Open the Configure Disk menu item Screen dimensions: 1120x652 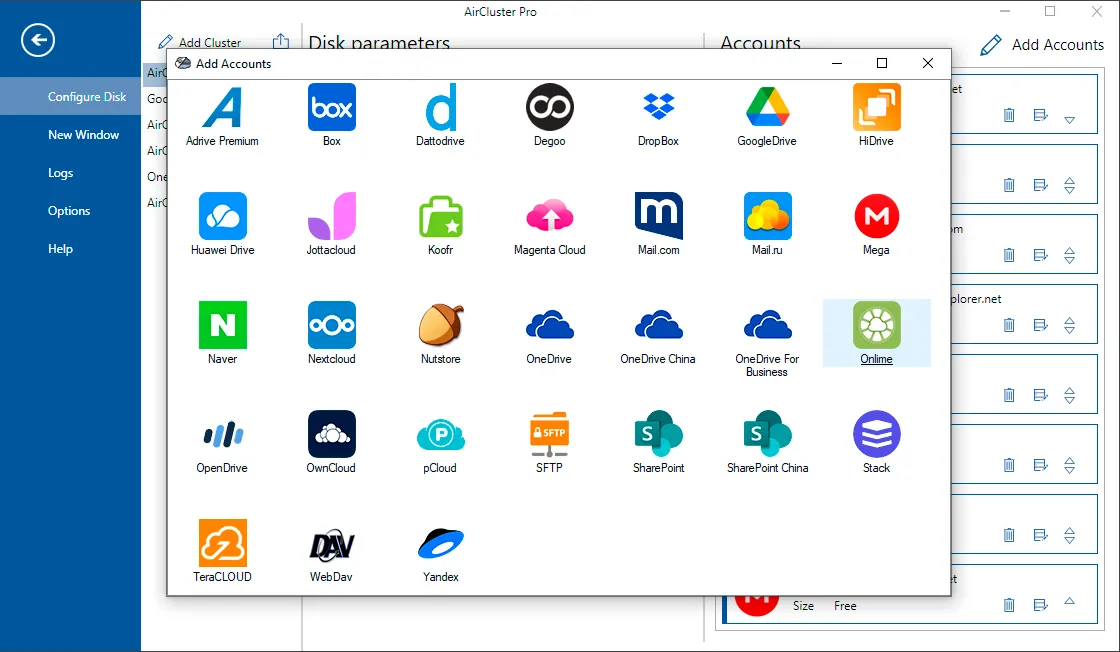point(70,96)
